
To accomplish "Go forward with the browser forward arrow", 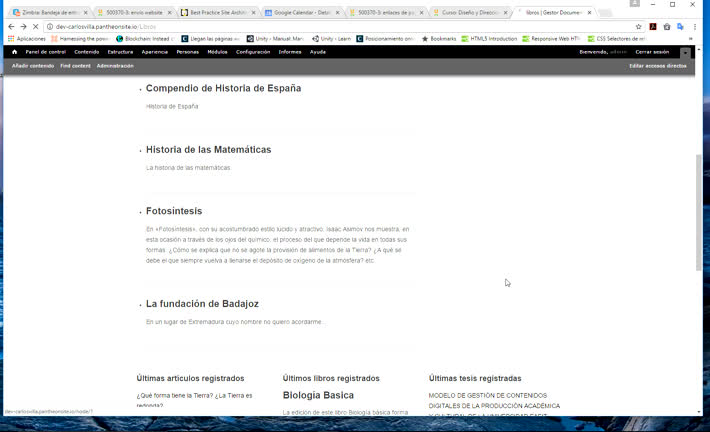I will point(24,27).
